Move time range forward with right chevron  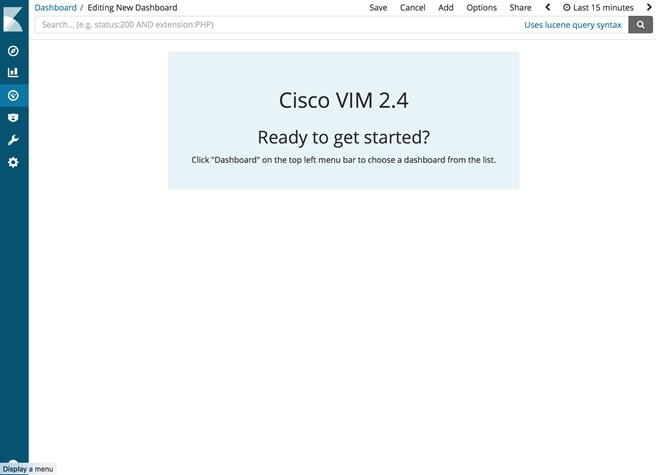pyautogui.click(x=649, y=7)
